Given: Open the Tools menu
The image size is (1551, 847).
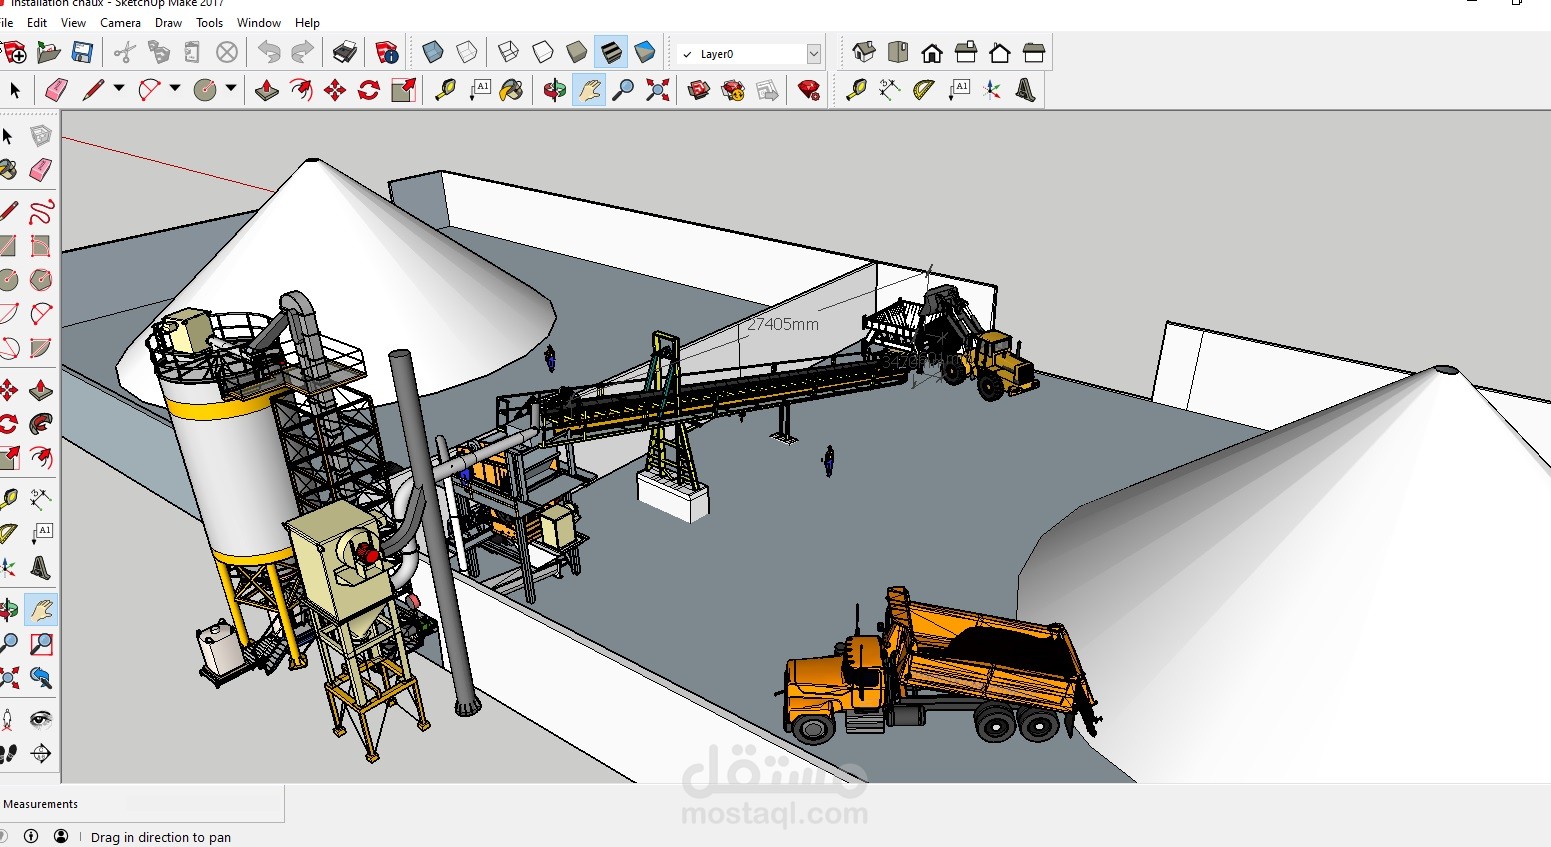Looking at the screenshot, I should pyautogui.click(x=209, y=23).
